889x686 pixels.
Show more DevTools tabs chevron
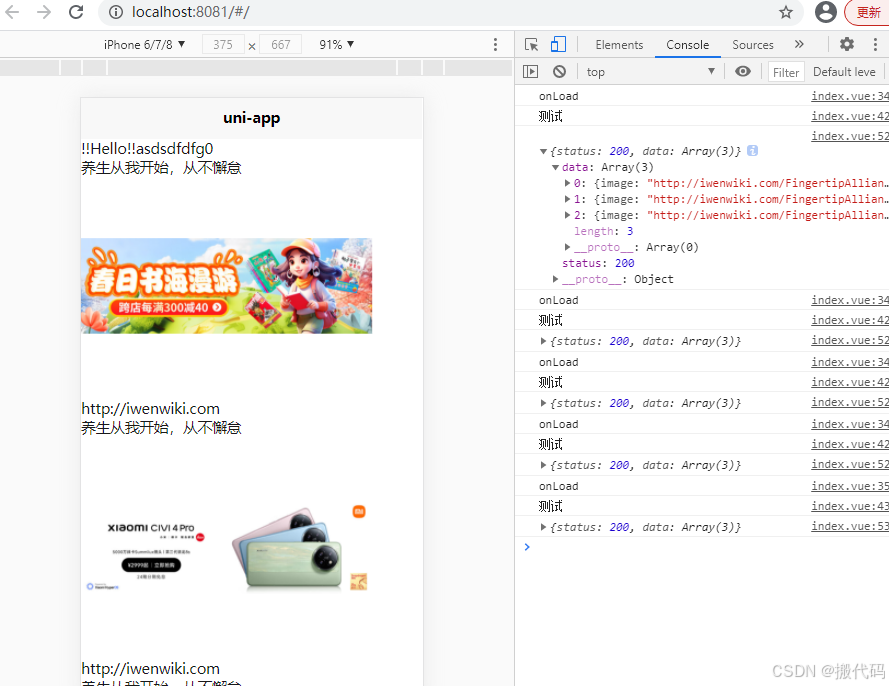pyautogui.click(x=799, y=44)
